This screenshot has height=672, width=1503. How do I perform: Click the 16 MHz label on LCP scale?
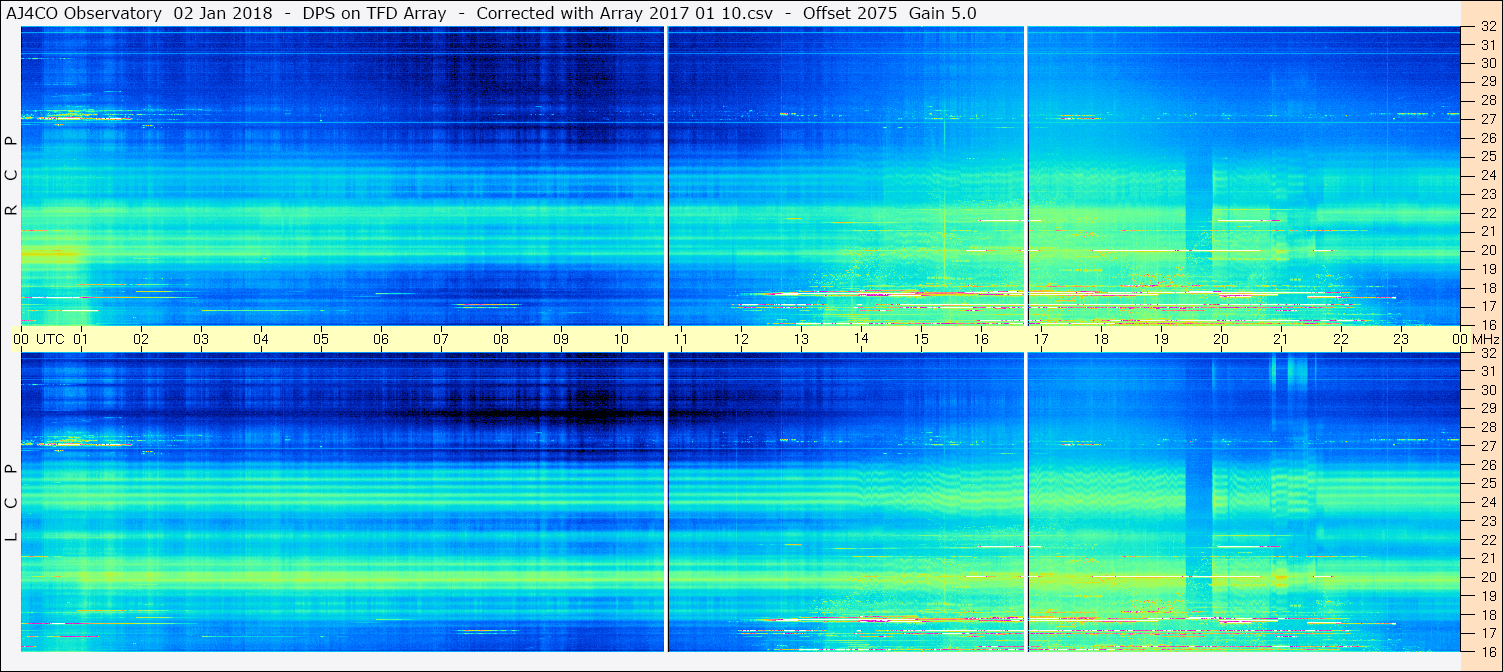[x=1488, y=651]
